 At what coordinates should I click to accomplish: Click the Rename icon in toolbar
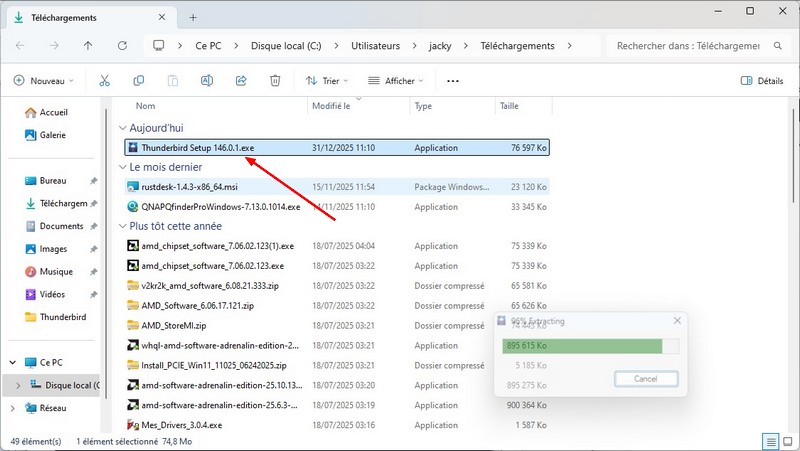point(206,81)
